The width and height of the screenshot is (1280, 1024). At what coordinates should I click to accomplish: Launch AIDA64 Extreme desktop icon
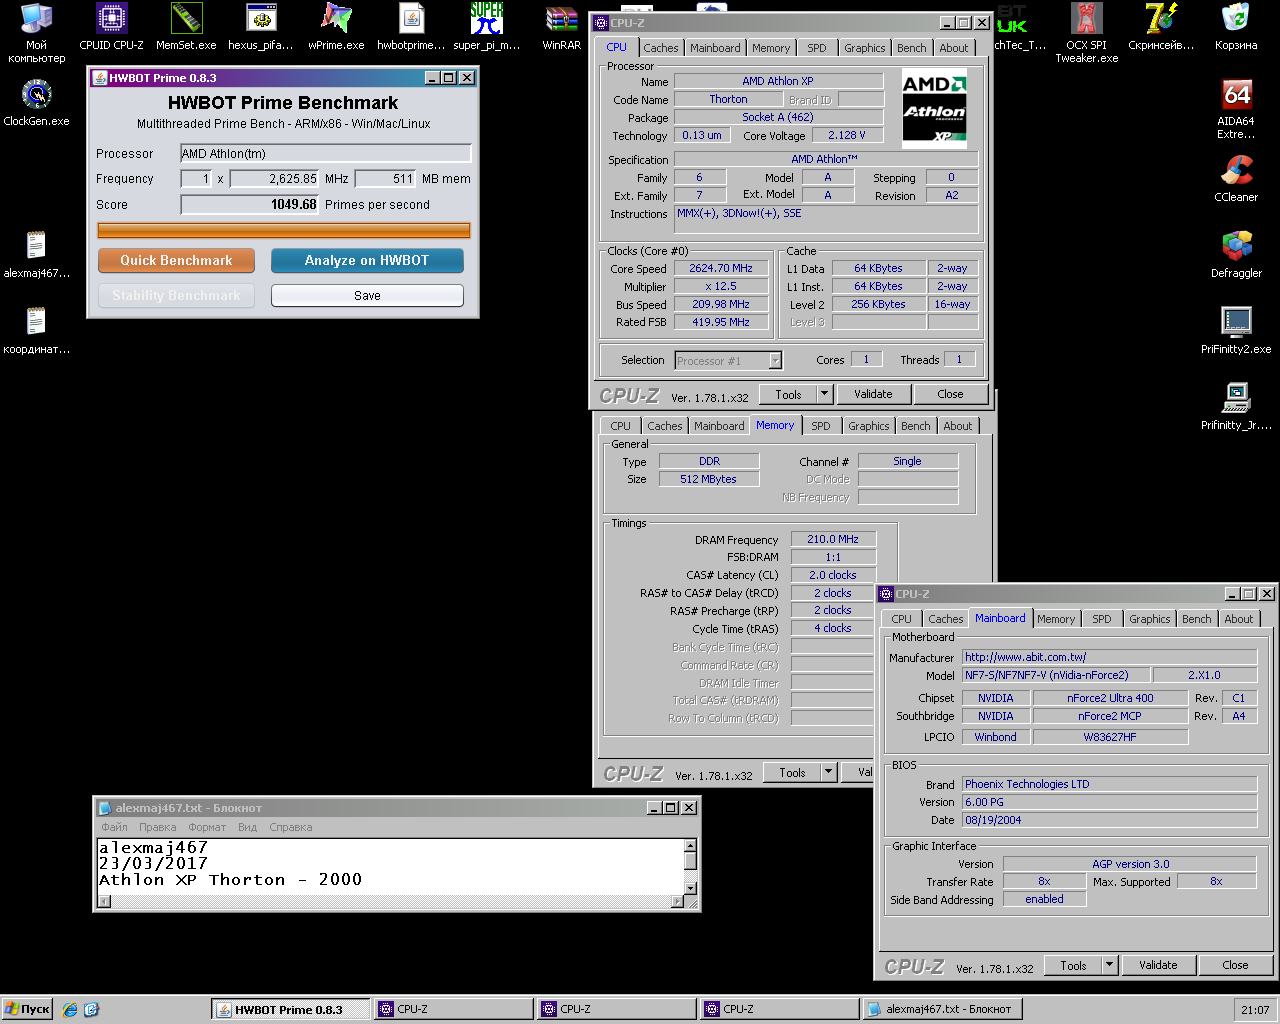coord(1236,109)
